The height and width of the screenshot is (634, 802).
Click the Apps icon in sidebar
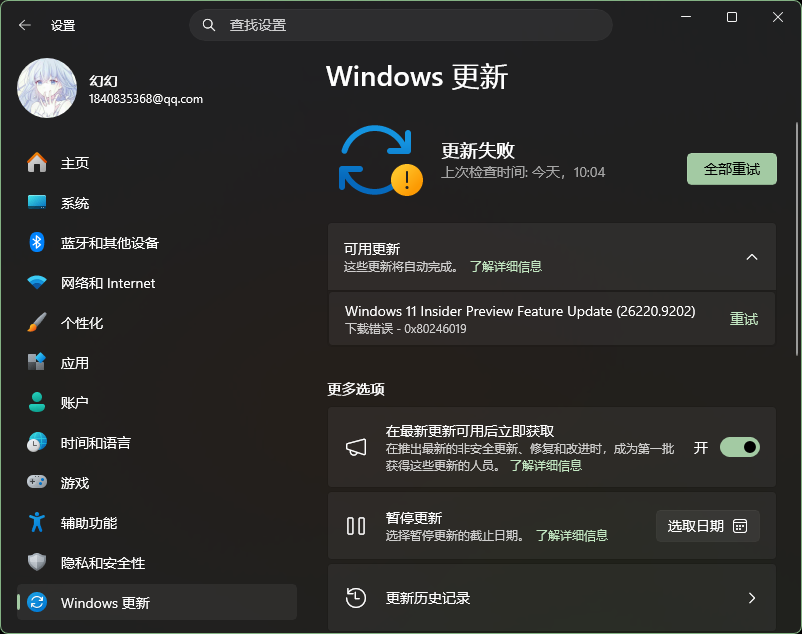pyautogui.click(x=37, y=362)
